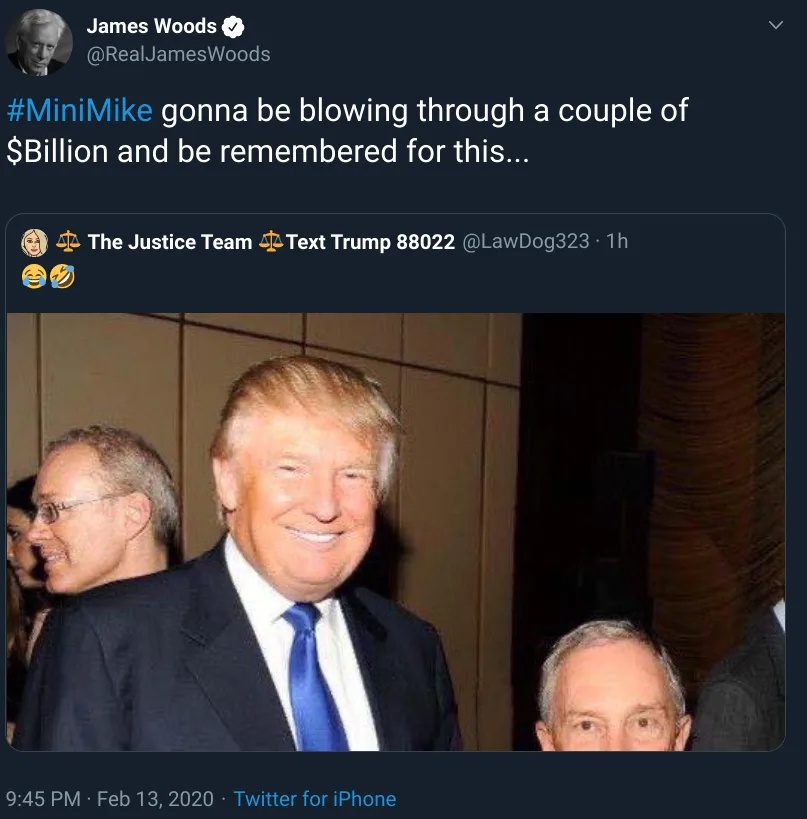Click the Feb 13, 2020 date
Screen dimensions: 807x819
(155, 799)
